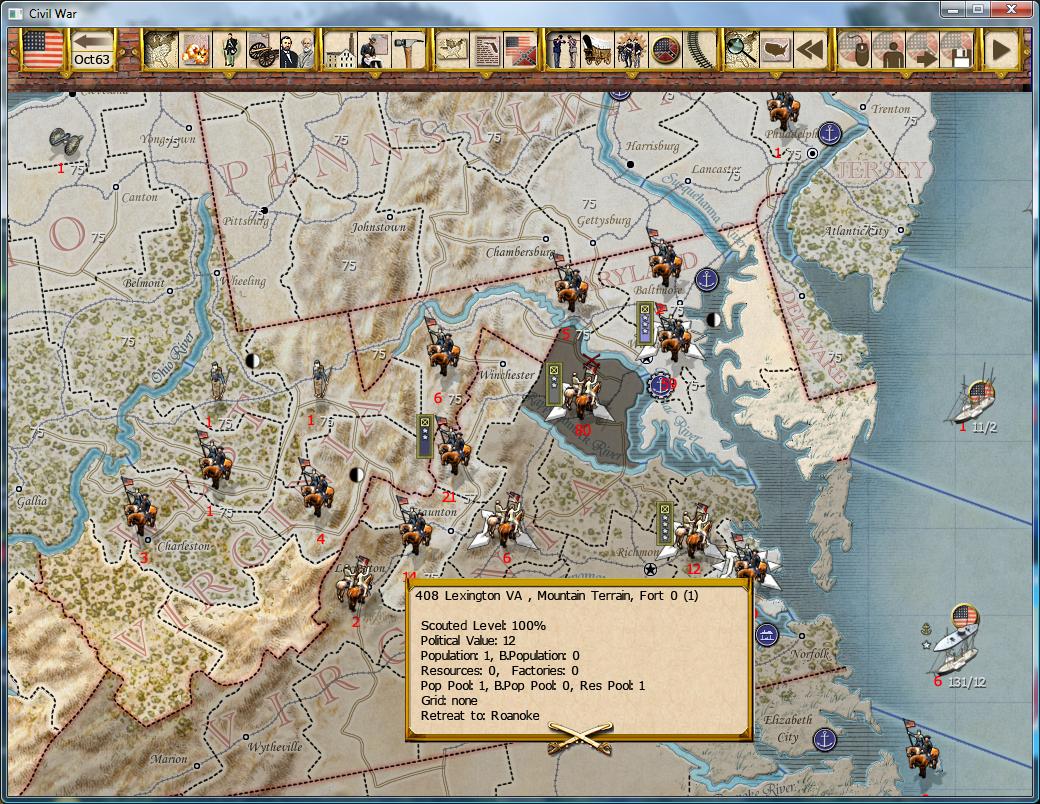The height and width of the screenshot is (804, 1040).
Task: Toggle the two facing soldiers icon
Action: coord(564,49)
